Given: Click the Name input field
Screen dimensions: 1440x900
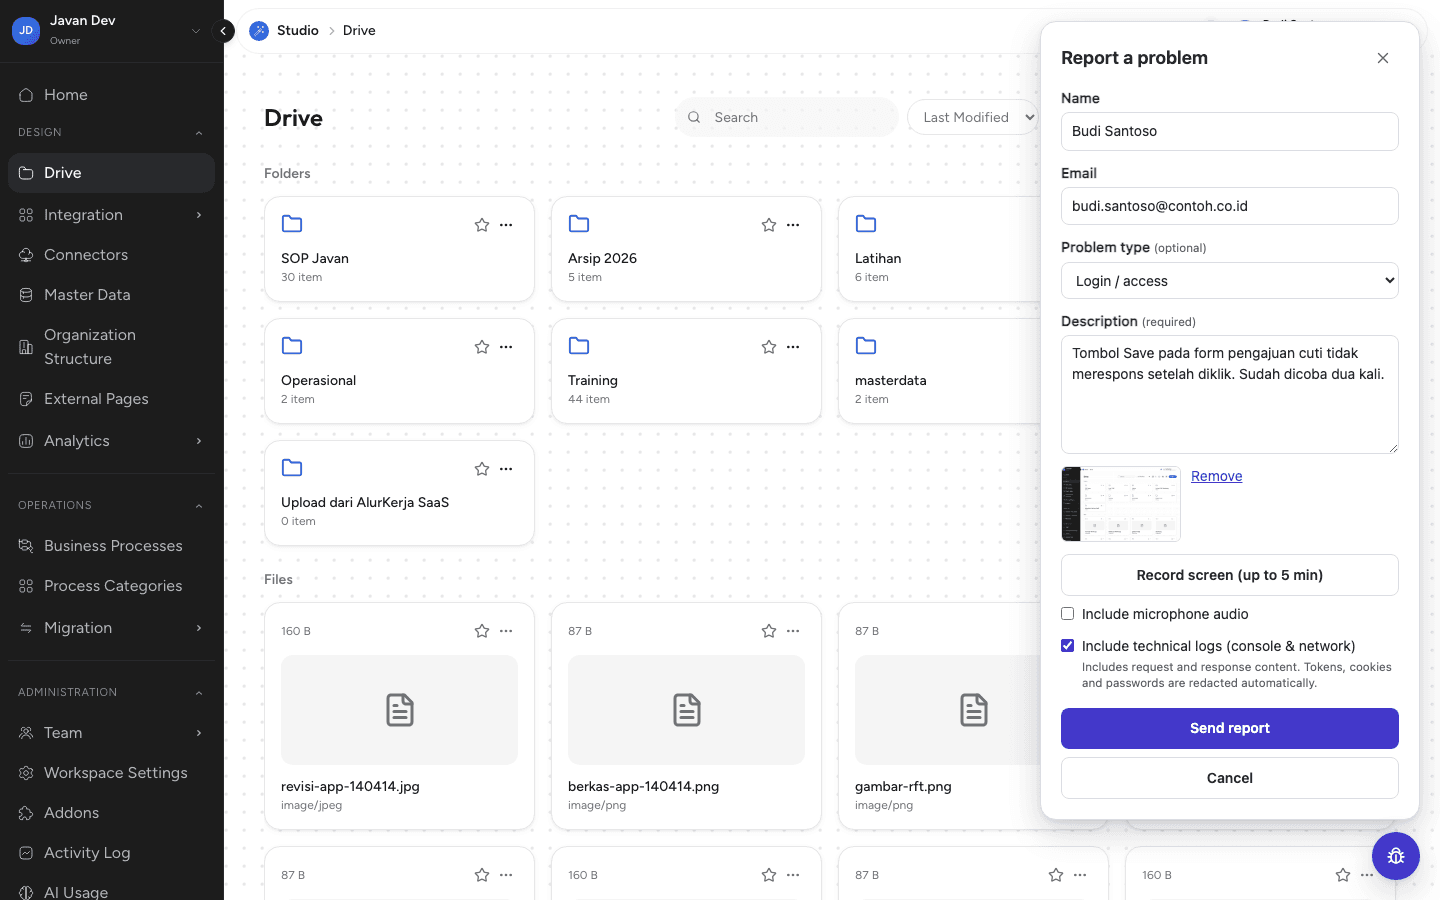Looking at the screenshot, I should click(x=1230, y=131).
